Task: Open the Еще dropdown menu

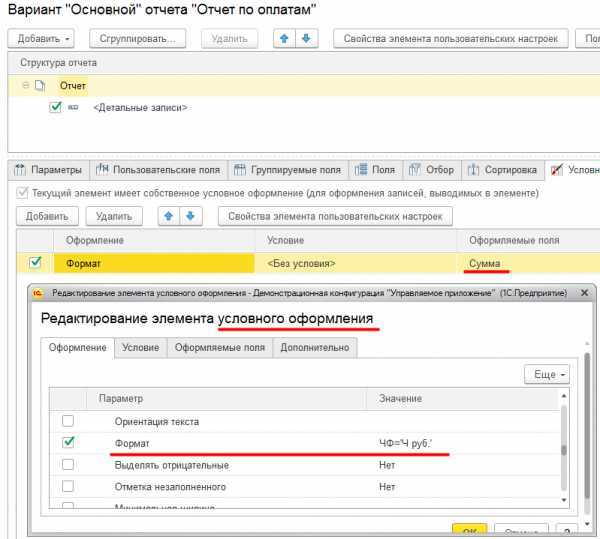Action: pyautogui.click(x=547, y=375)
